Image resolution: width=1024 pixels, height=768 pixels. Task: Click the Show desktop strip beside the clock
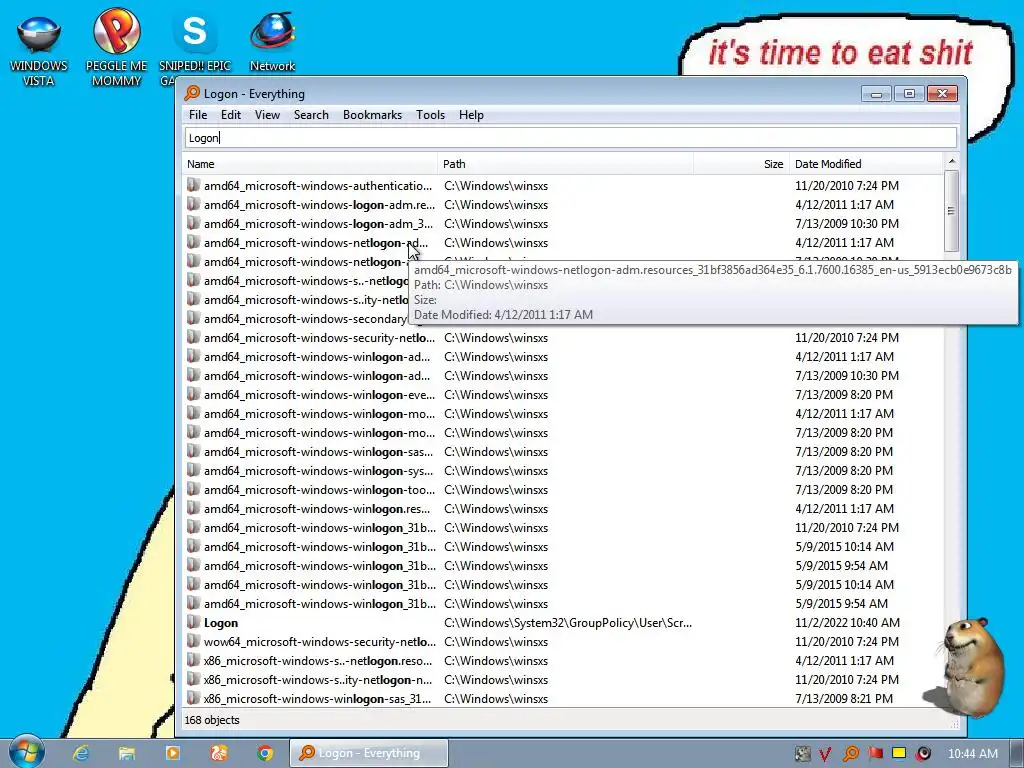tap(1017, 753)
